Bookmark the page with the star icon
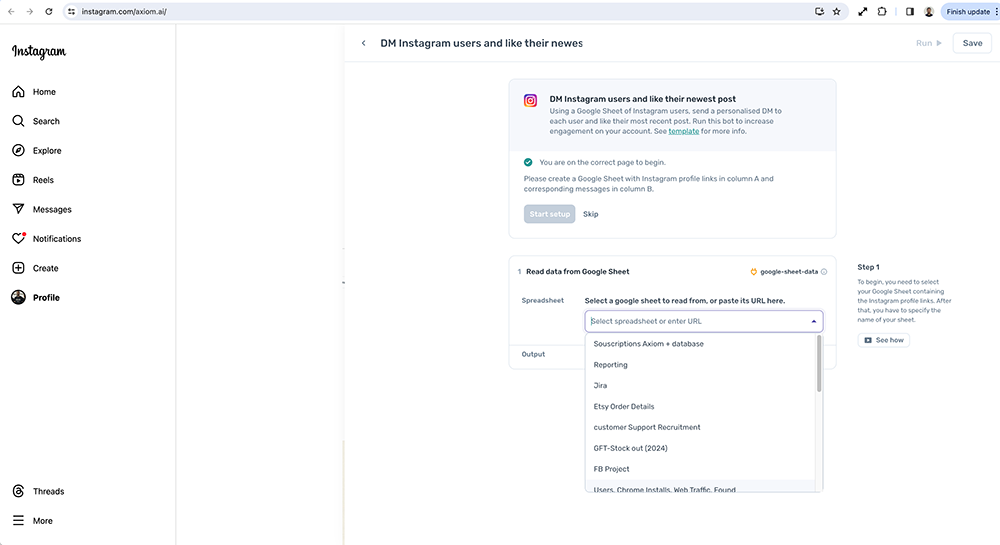The image size is (1000, 545). tap(837, 11)
